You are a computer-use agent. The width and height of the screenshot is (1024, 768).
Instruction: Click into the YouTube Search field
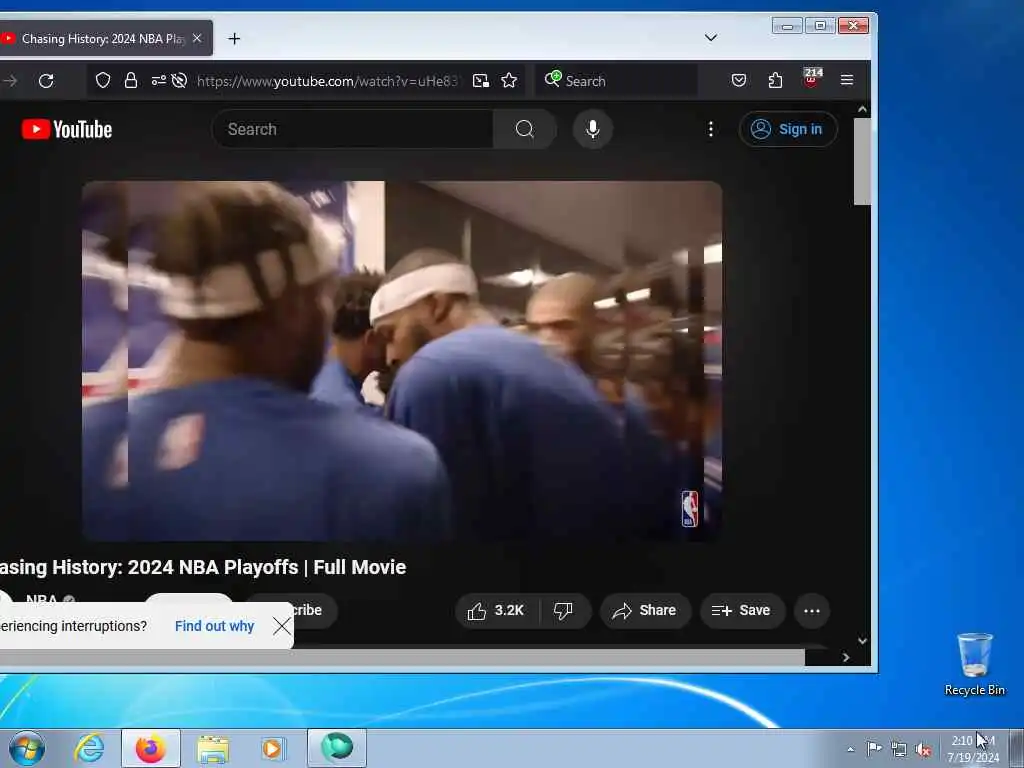[353, 129]
